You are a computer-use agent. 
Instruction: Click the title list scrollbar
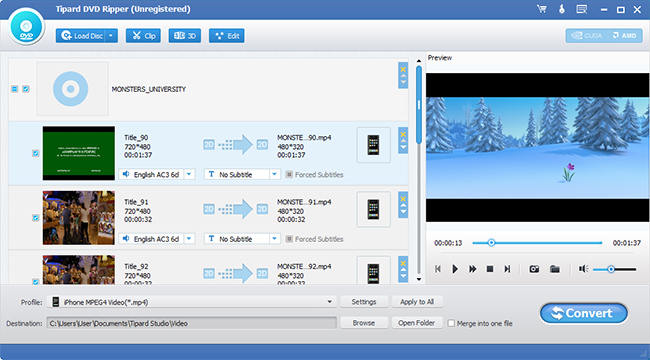419,105
